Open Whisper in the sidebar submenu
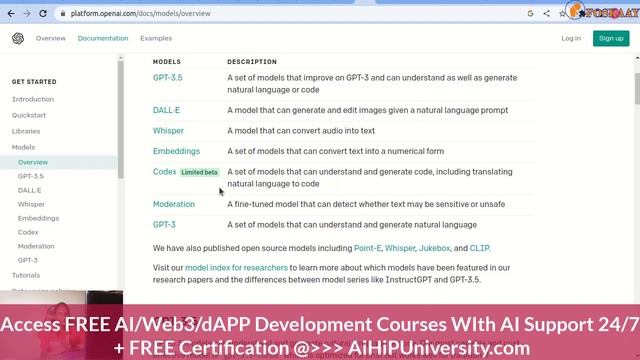This screenshot has height=360, width=640. pyautogui.click(x=31, y=204)
